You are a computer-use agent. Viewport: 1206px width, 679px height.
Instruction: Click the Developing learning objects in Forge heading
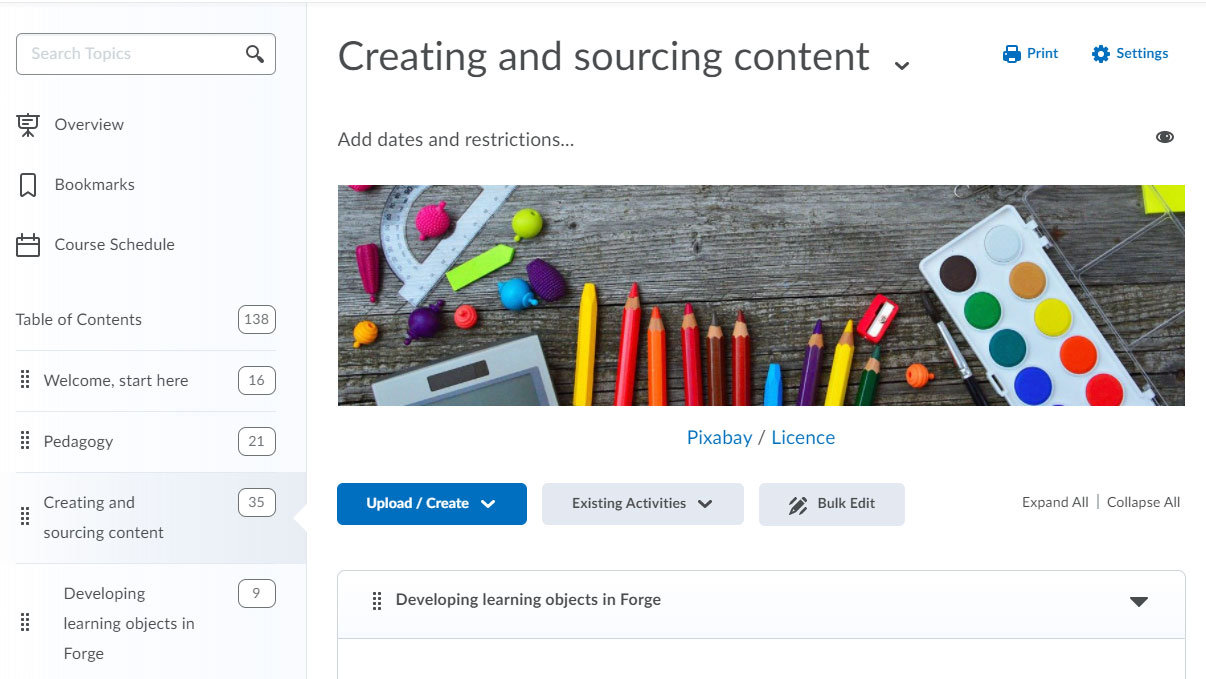pos(528,600)
